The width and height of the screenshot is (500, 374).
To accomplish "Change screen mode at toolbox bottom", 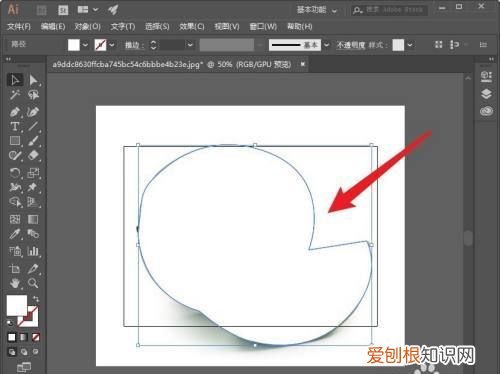I will coord(24,367).
